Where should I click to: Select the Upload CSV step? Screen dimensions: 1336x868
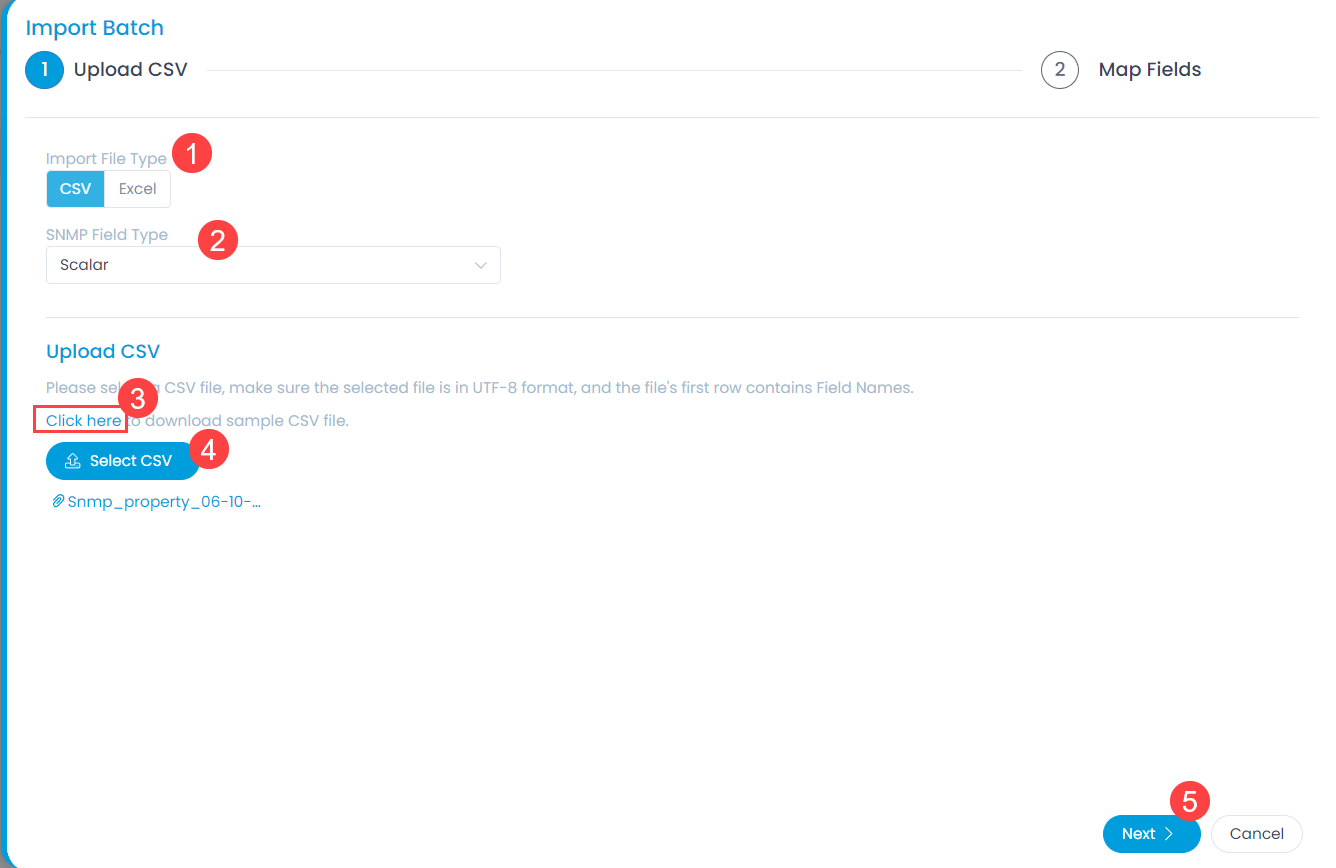[x=130, y=69]
